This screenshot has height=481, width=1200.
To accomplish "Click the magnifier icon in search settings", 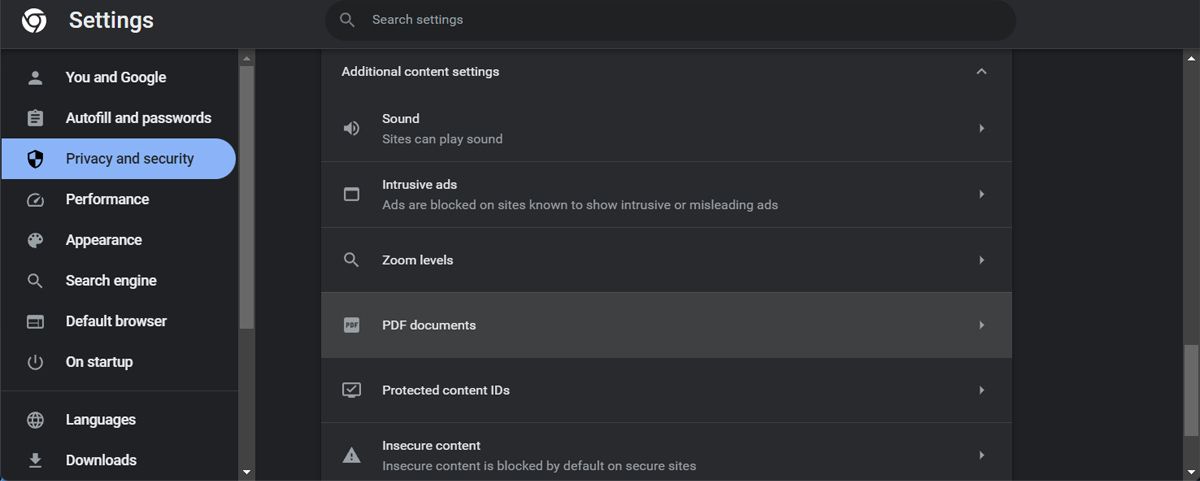I will click(x=347, y=20).
